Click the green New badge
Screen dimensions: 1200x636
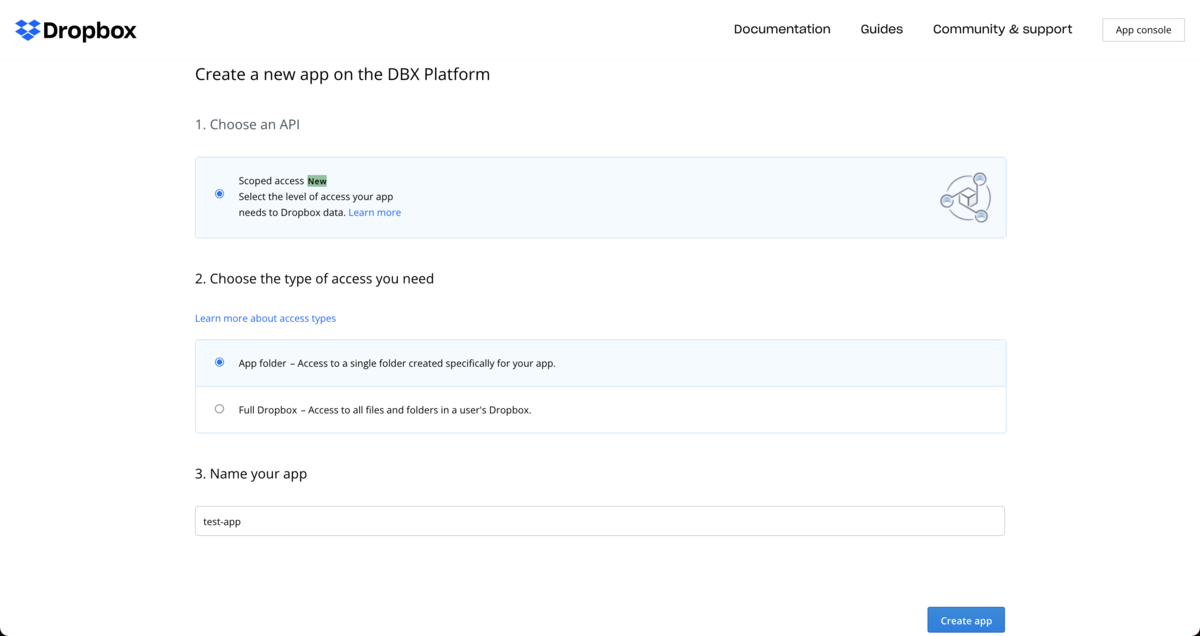317,181
